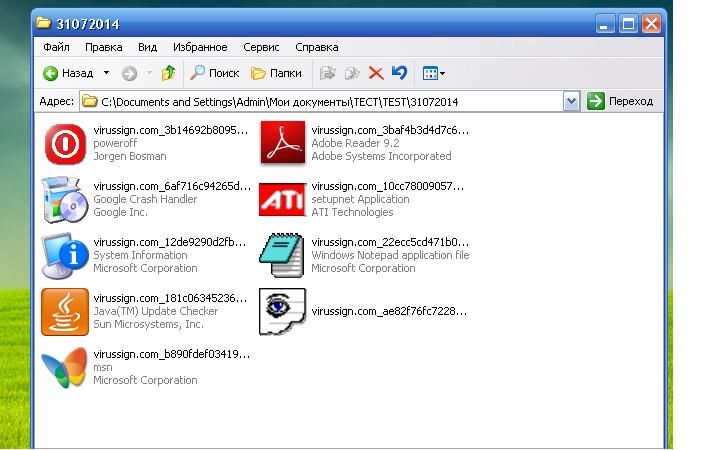
Task: Click the red X delete toolbar icon
Action: point(376,73)
